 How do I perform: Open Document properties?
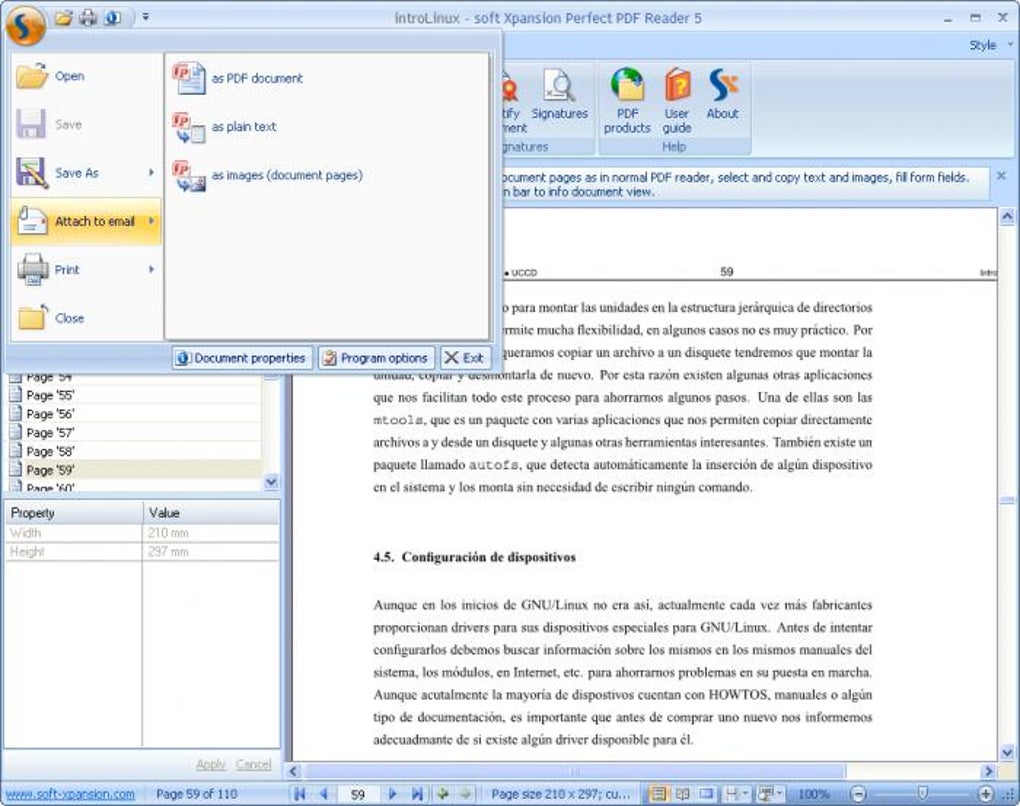[242, 358]
